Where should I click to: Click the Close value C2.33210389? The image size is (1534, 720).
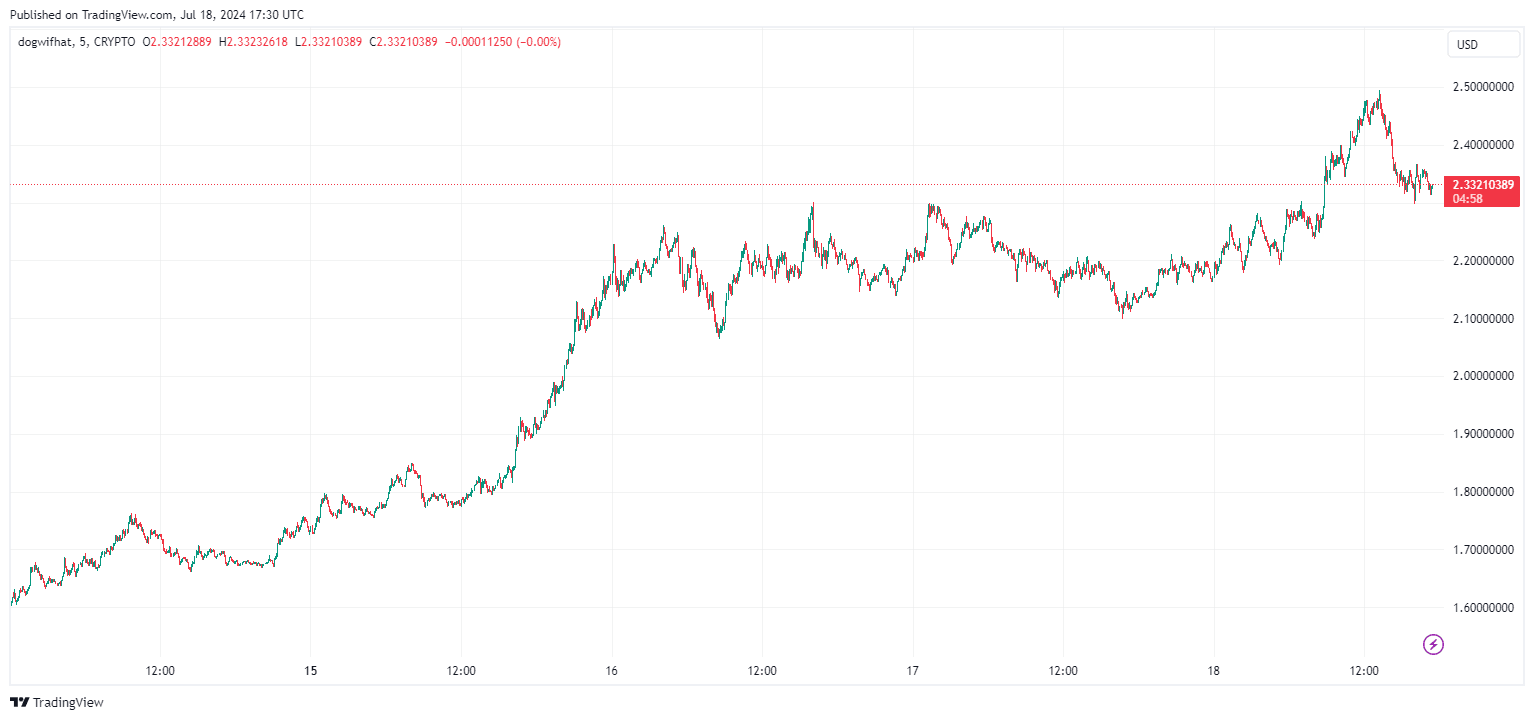[403, 42]
